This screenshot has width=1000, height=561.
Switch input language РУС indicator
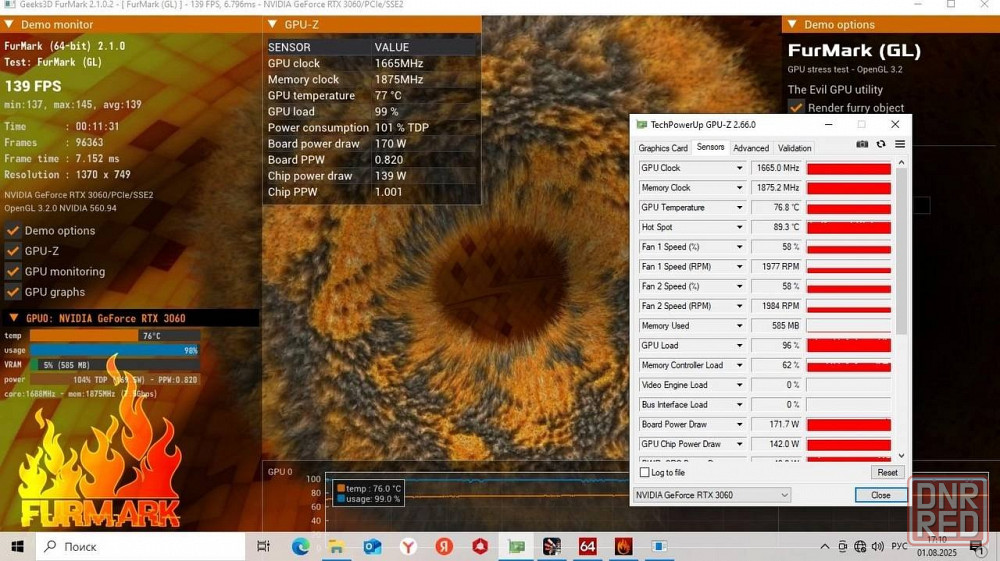(899, 546)
